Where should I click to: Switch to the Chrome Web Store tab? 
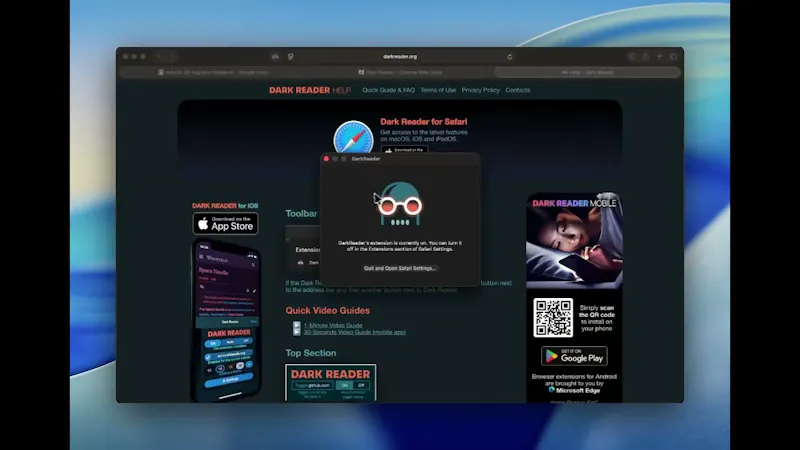[400, 72]
